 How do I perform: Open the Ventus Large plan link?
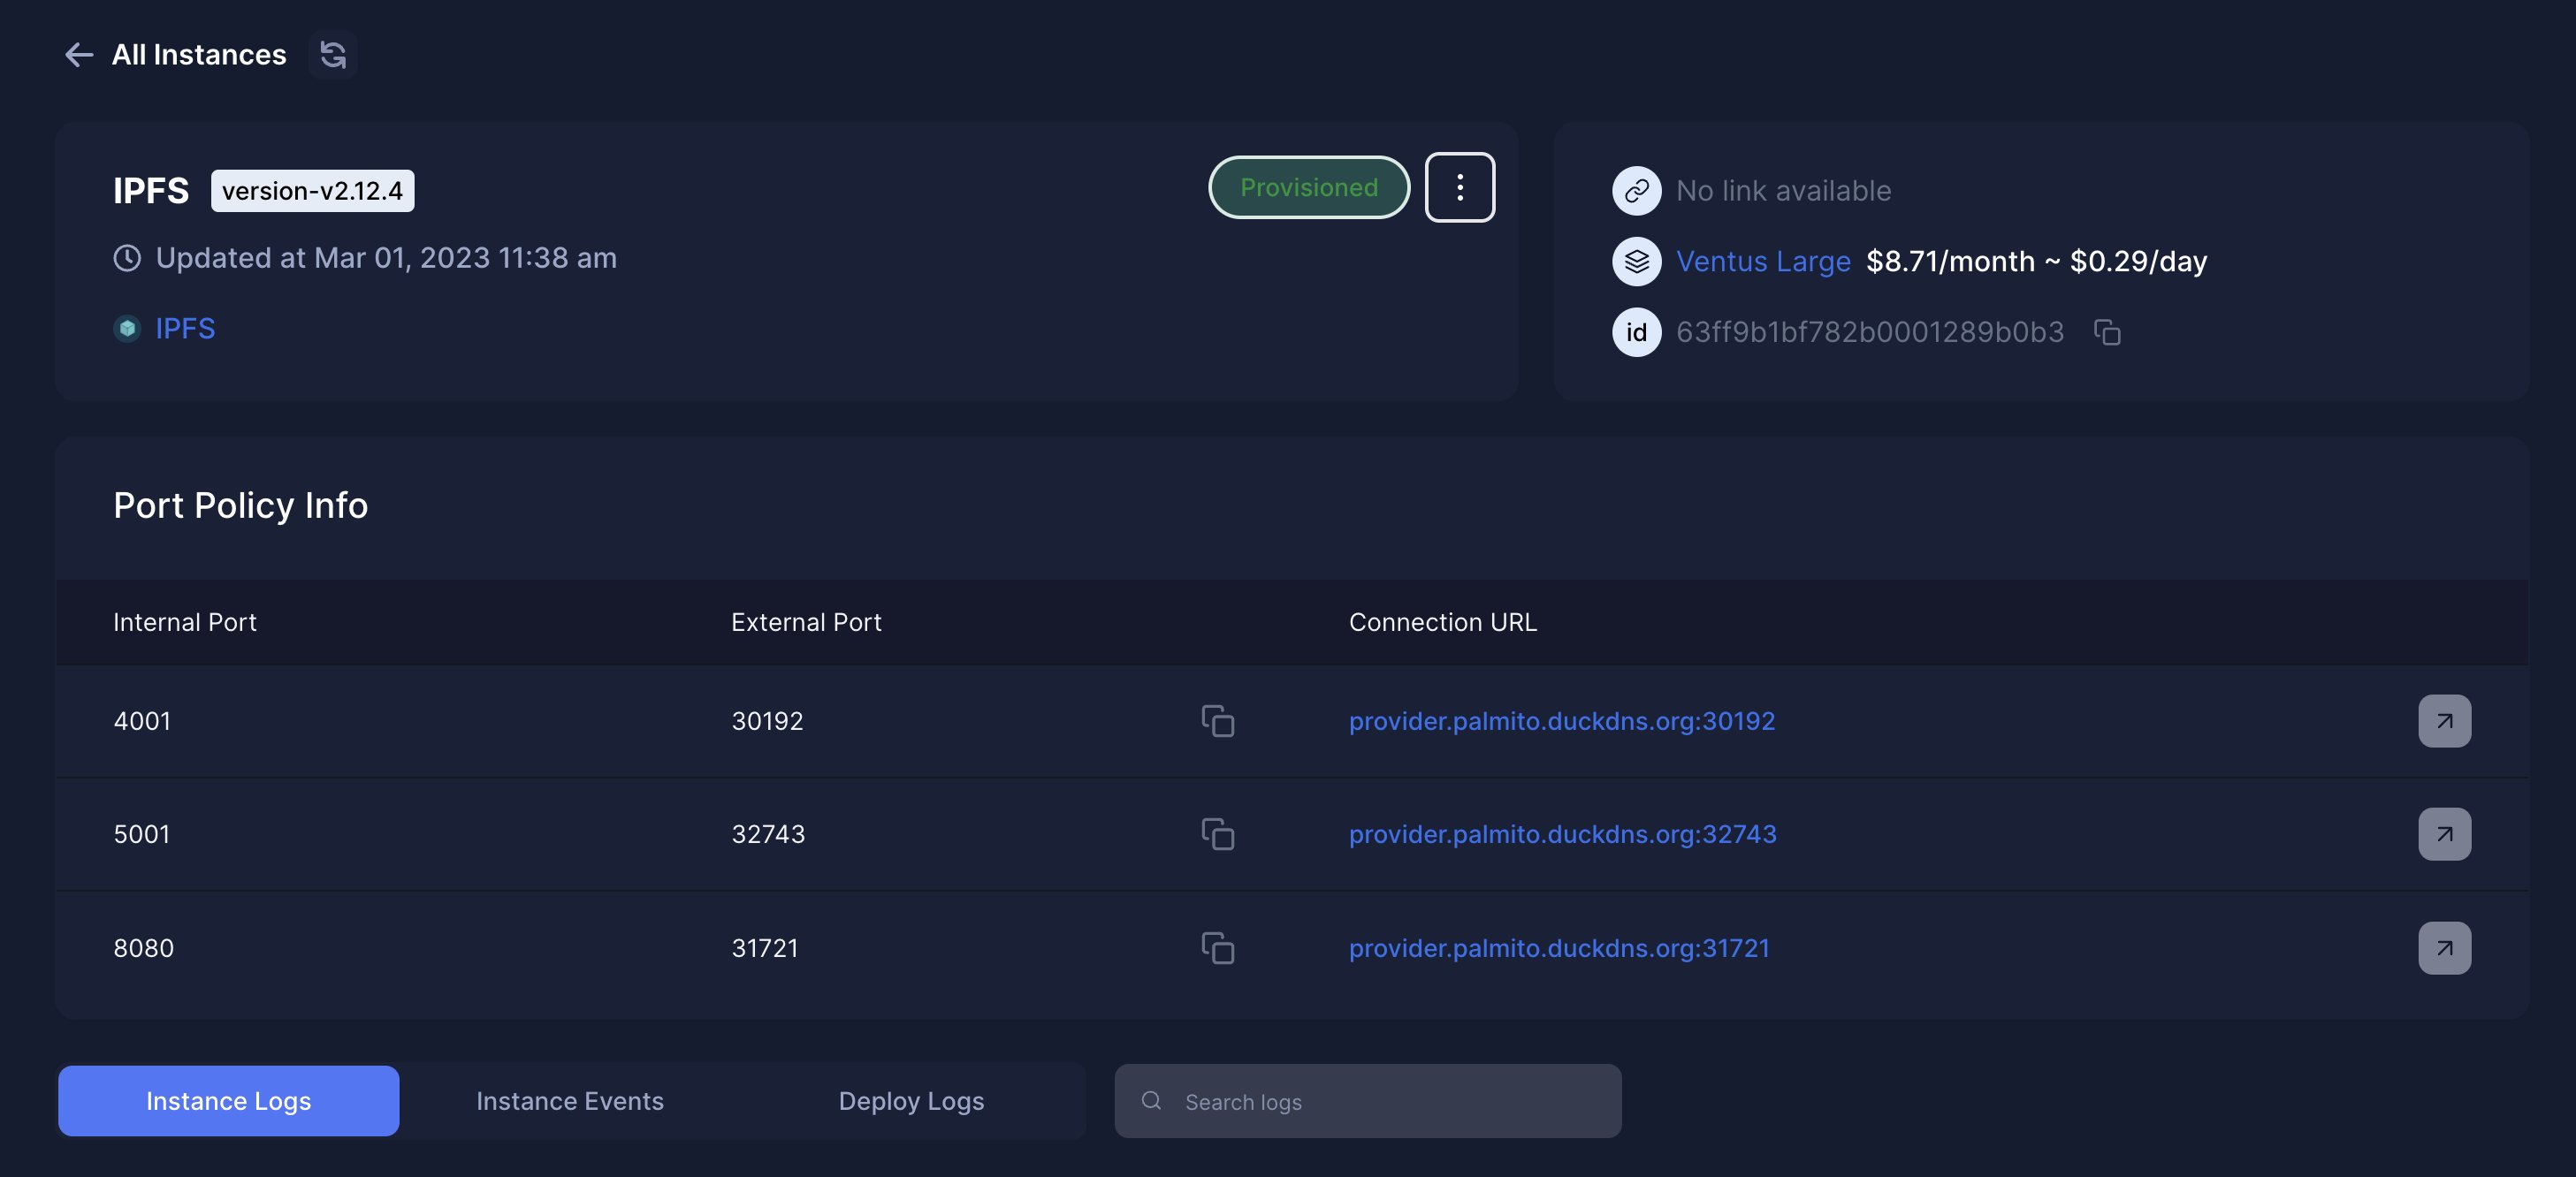1763,261
